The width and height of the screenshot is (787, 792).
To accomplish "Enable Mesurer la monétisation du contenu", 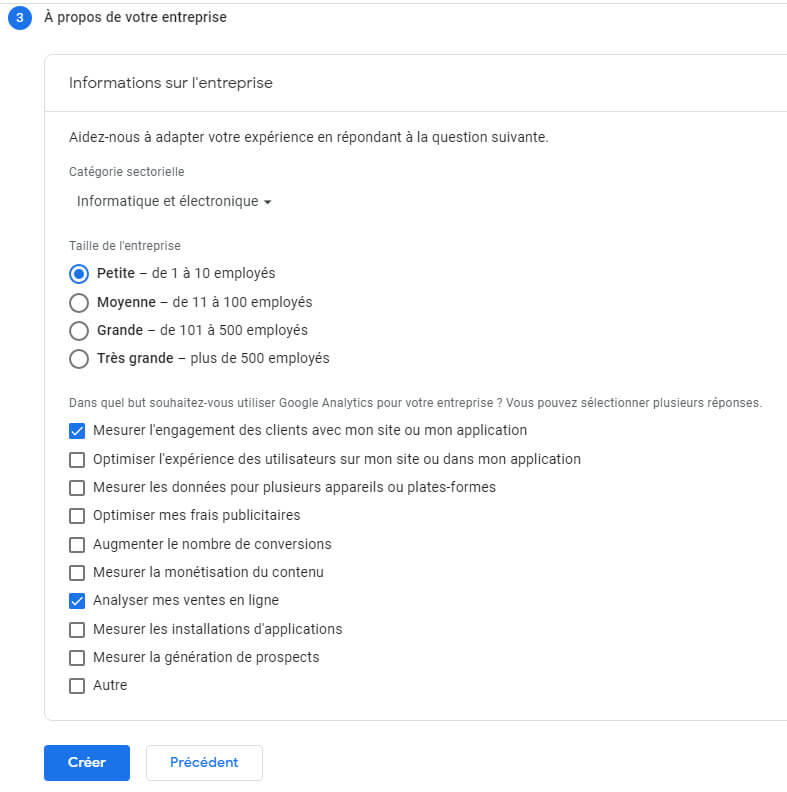I will pos(77,573).
